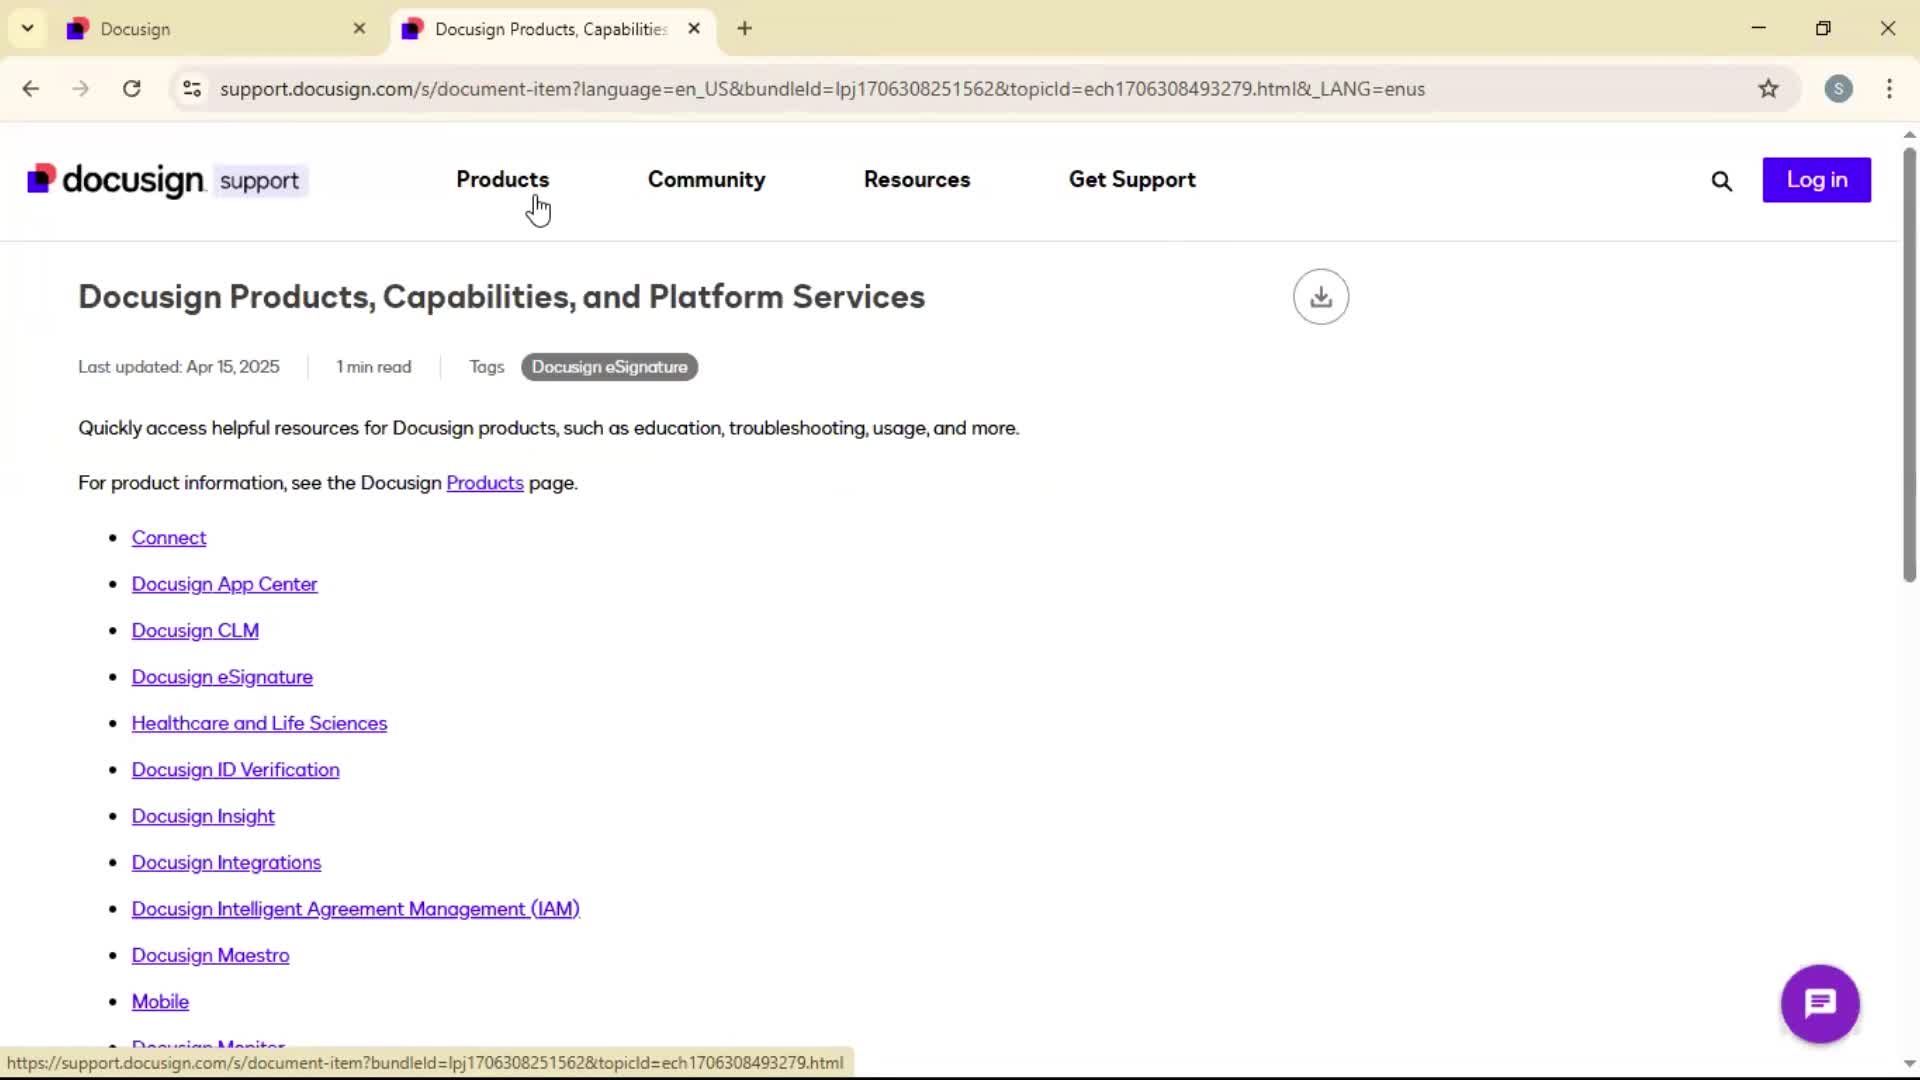Screen dimensions: 1920x1080
Task: Select the Docusign Products, Capabilities tab
Action: 550,29
